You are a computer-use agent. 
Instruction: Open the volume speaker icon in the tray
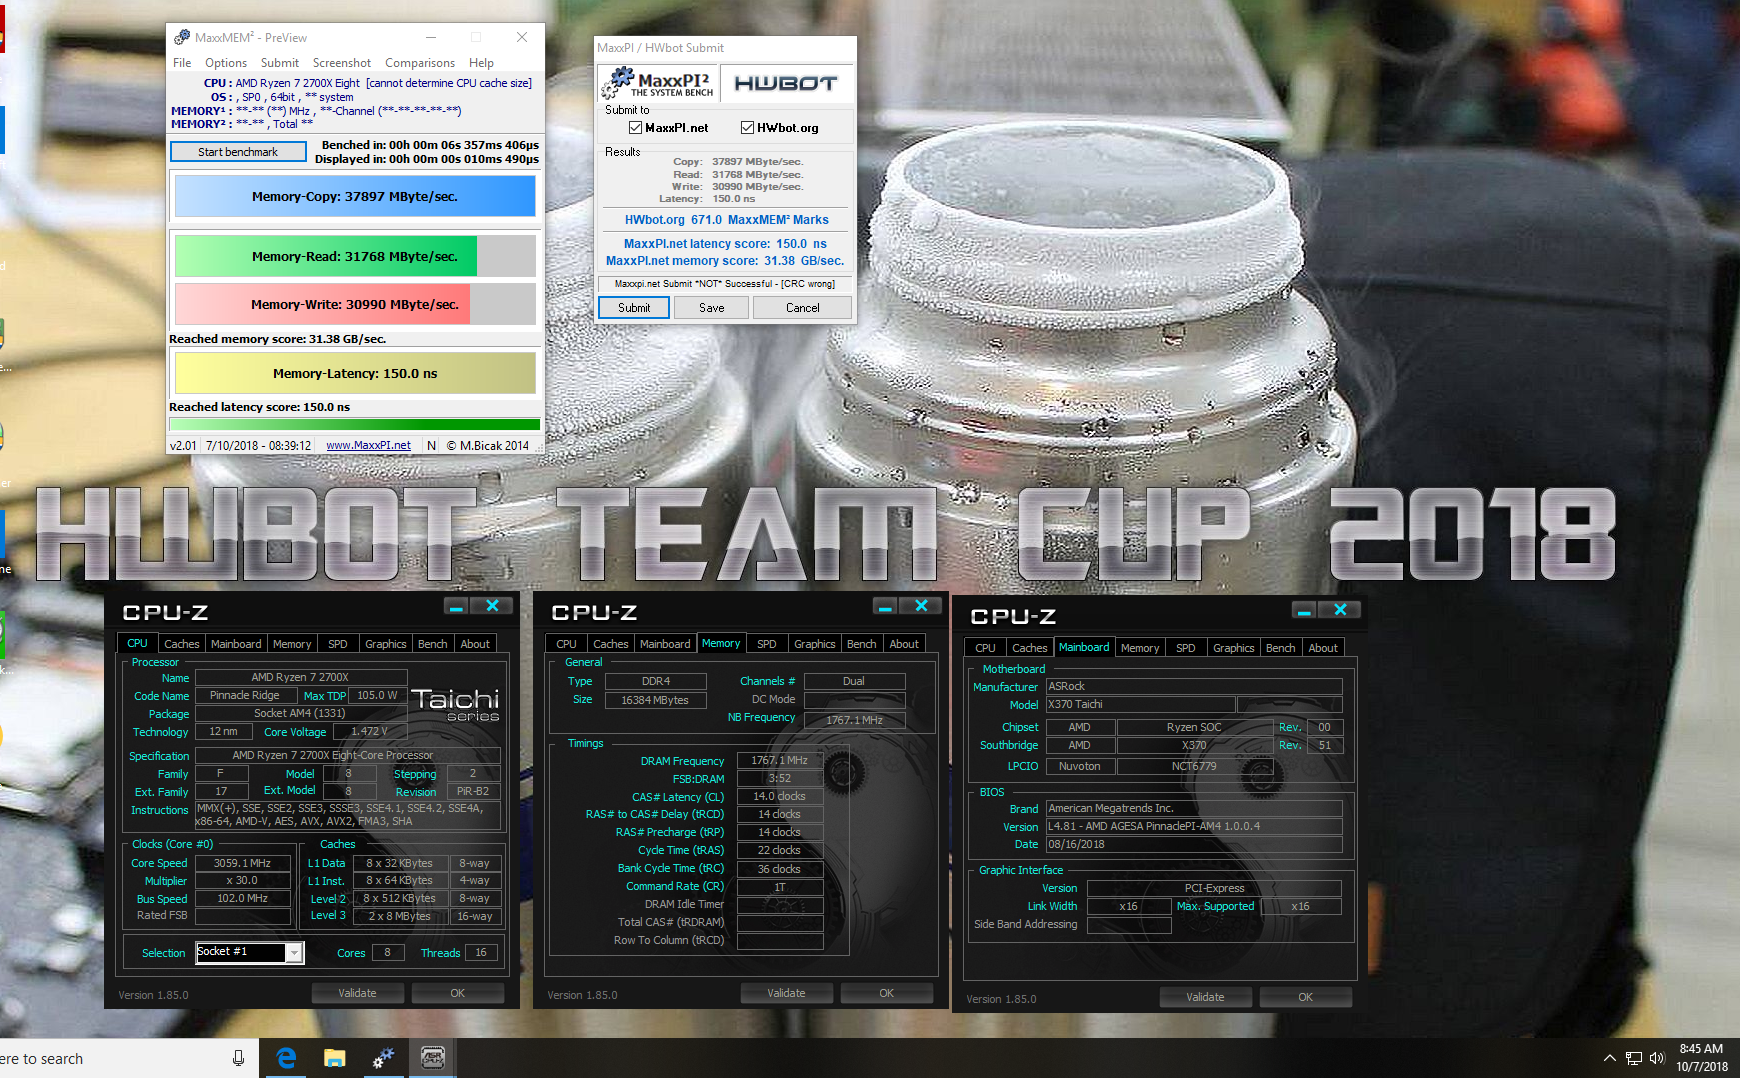coord(1656,1058)
